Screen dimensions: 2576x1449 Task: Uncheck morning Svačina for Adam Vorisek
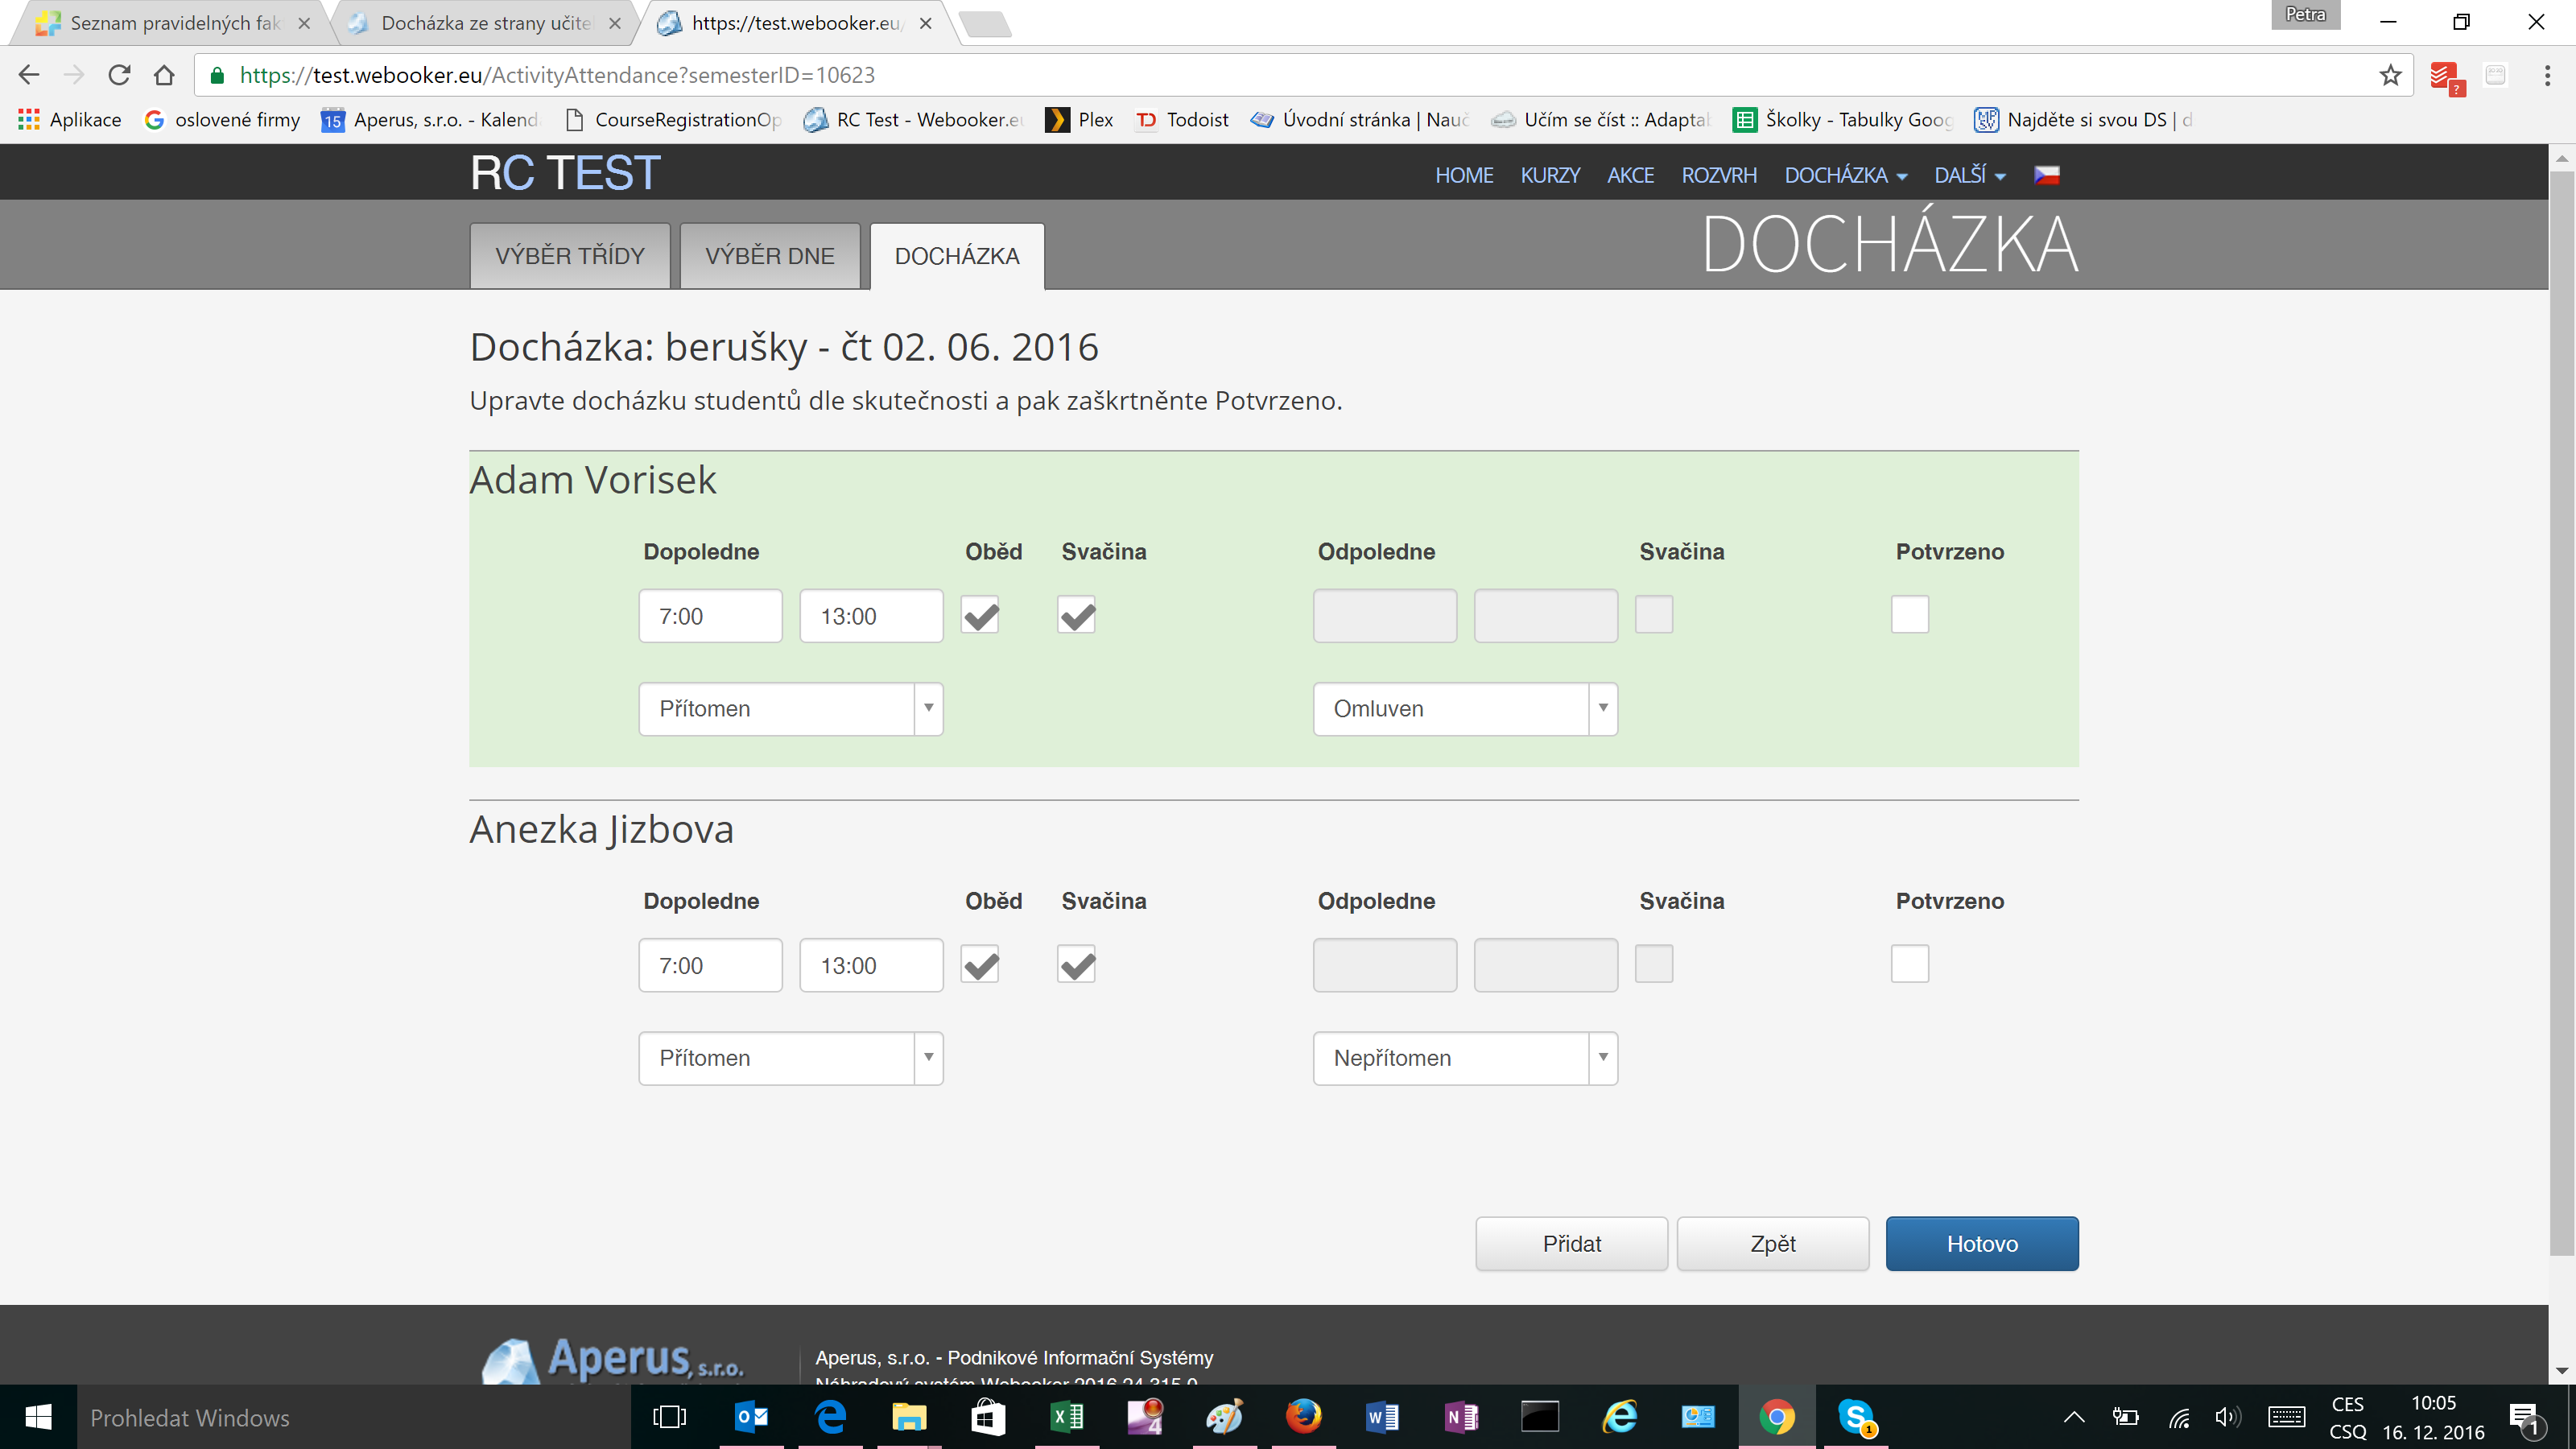pos(1076,615)
